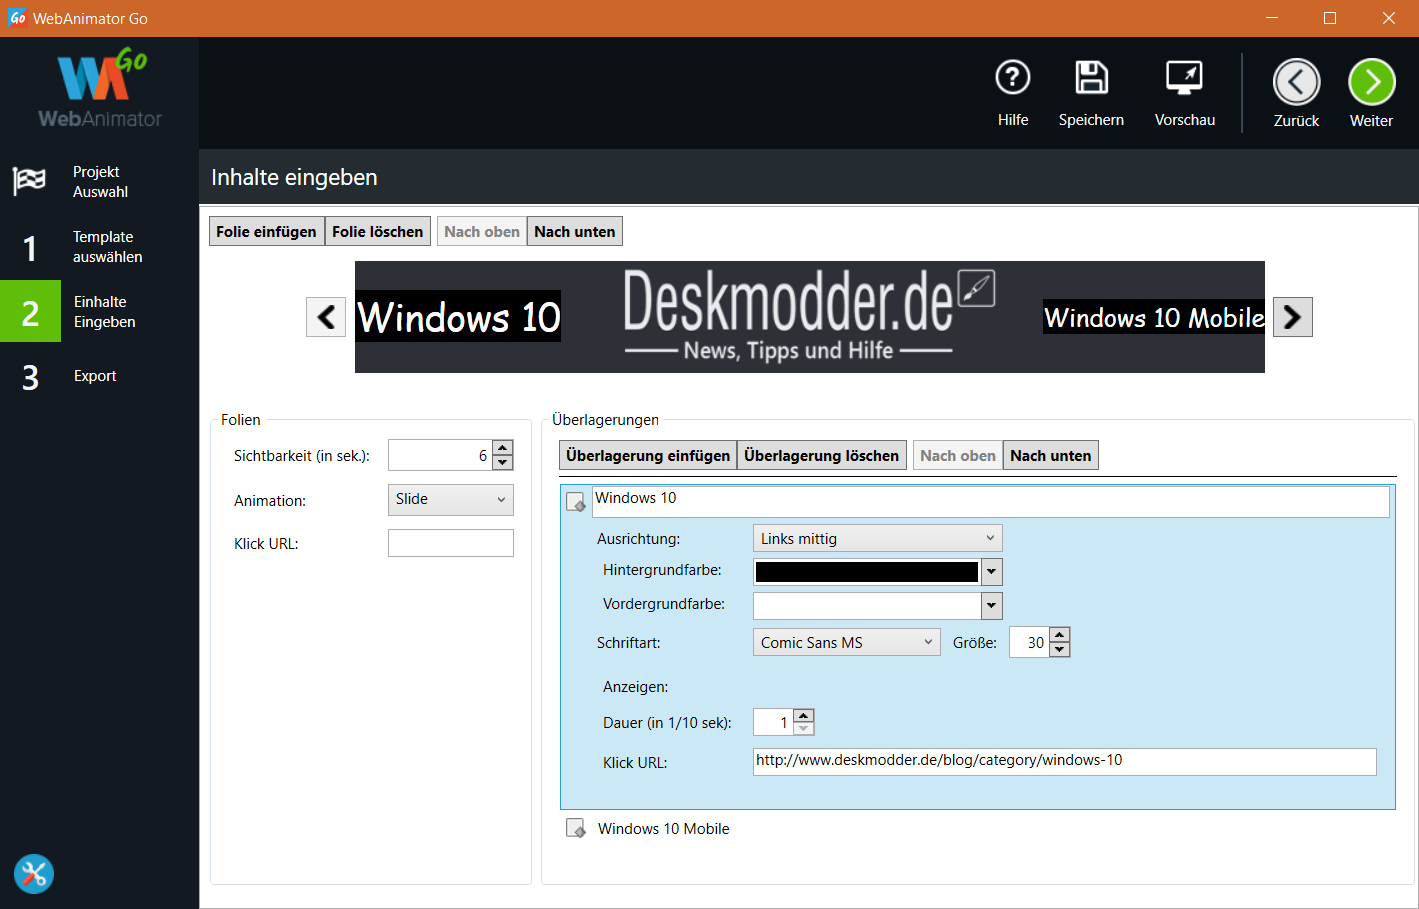Click the Deskmodder.de banner image

point(808,316)
